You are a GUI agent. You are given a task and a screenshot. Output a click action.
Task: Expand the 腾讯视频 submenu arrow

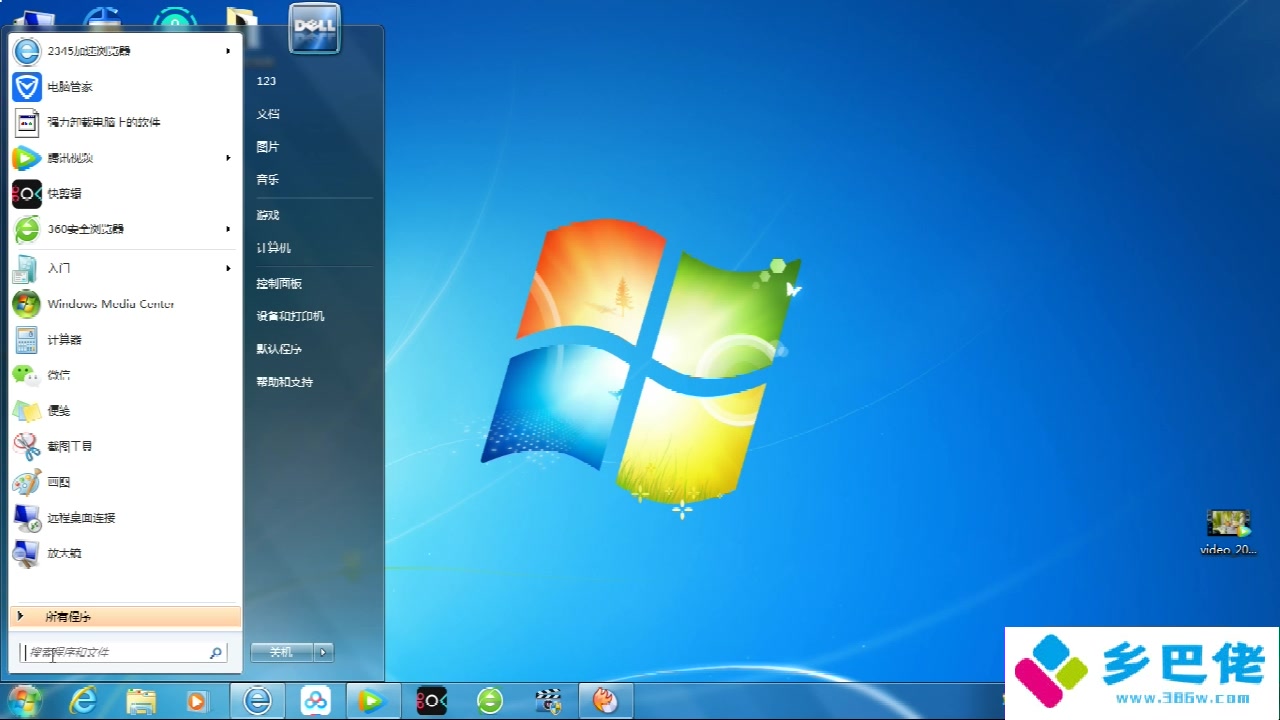pyautogui.click(x=228, y=158)
